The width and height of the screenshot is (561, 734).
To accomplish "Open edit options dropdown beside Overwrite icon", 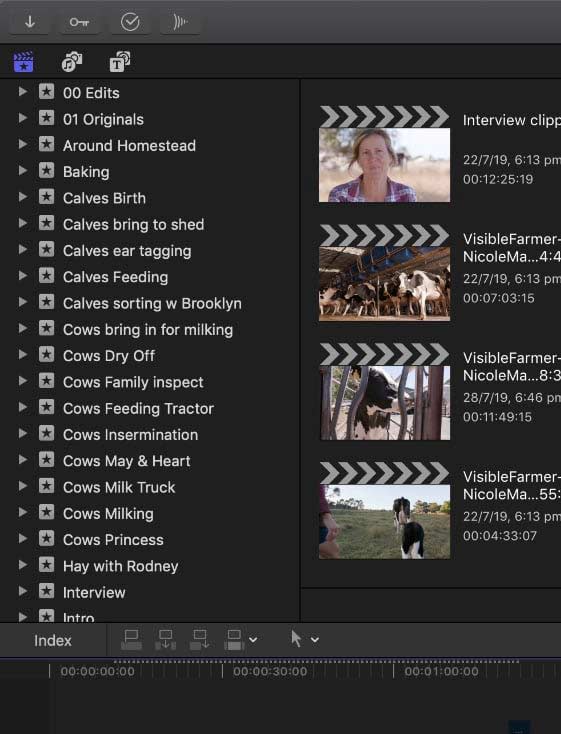I will pos(253,639).
